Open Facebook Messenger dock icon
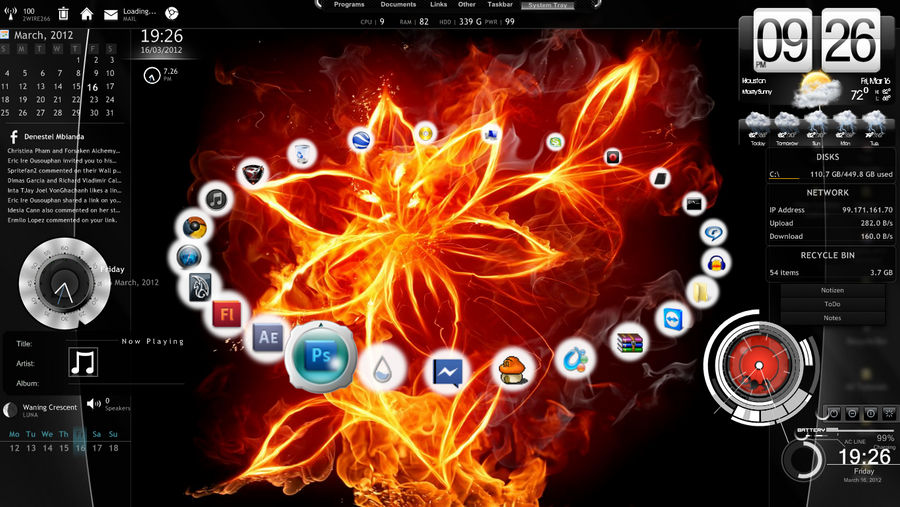This screenshot has width=900, height=507. pyautogui.click(x=447, y=373)
